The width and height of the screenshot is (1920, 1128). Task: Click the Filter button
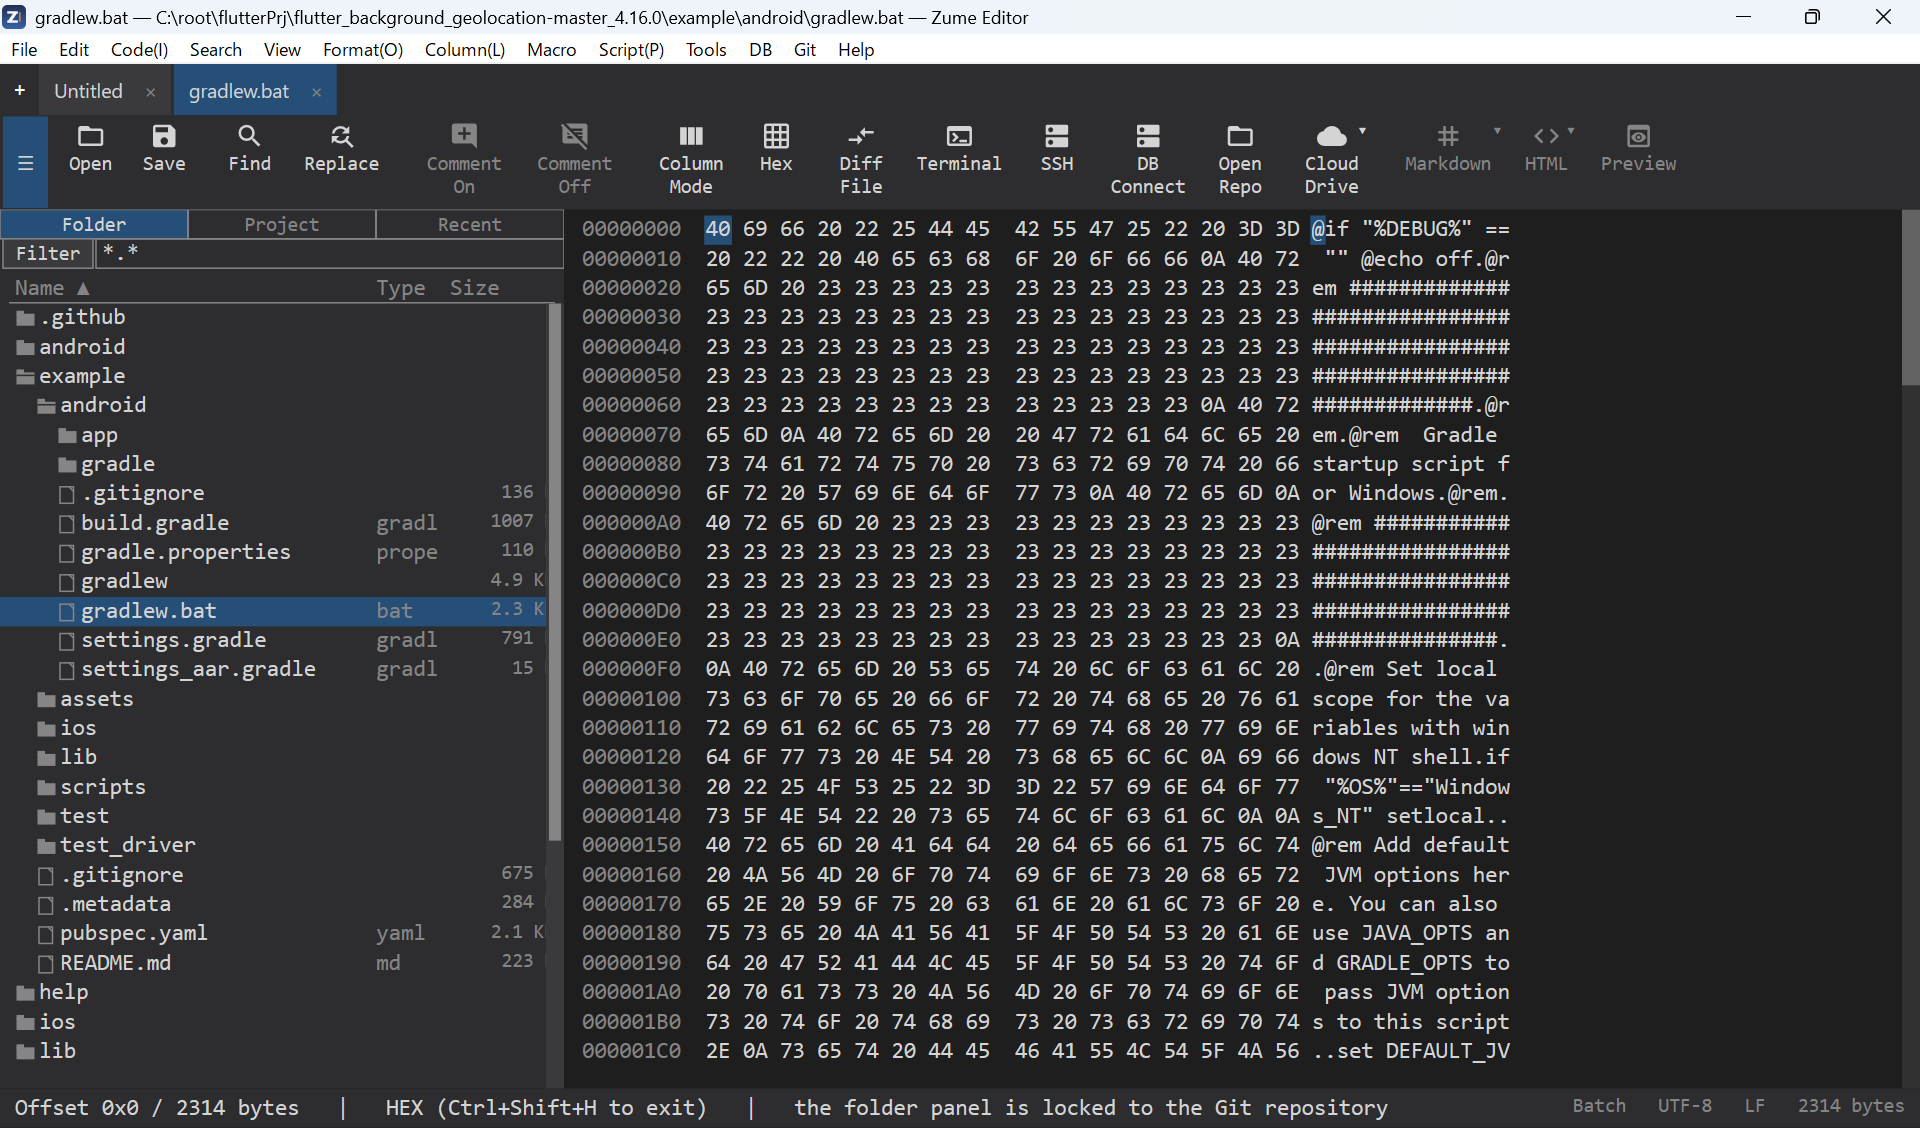click(x=48, y=253)
